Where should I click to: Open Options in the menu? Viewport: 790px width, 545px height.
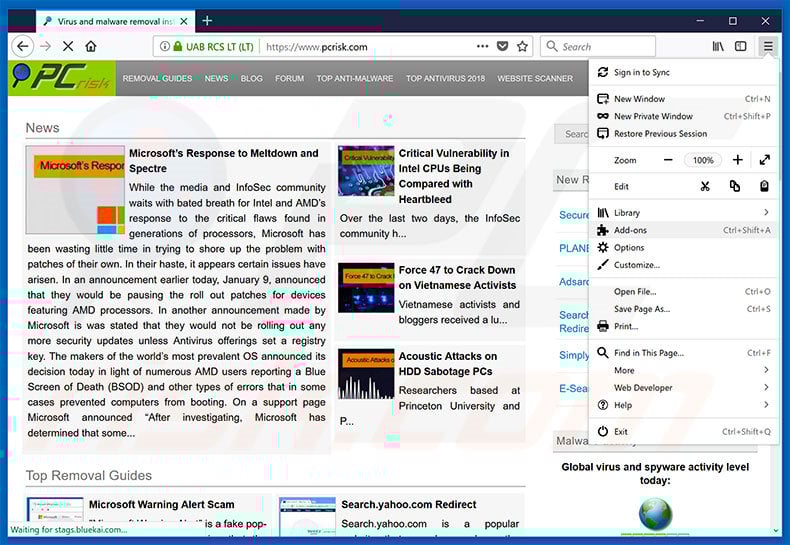tap(683, 247)
